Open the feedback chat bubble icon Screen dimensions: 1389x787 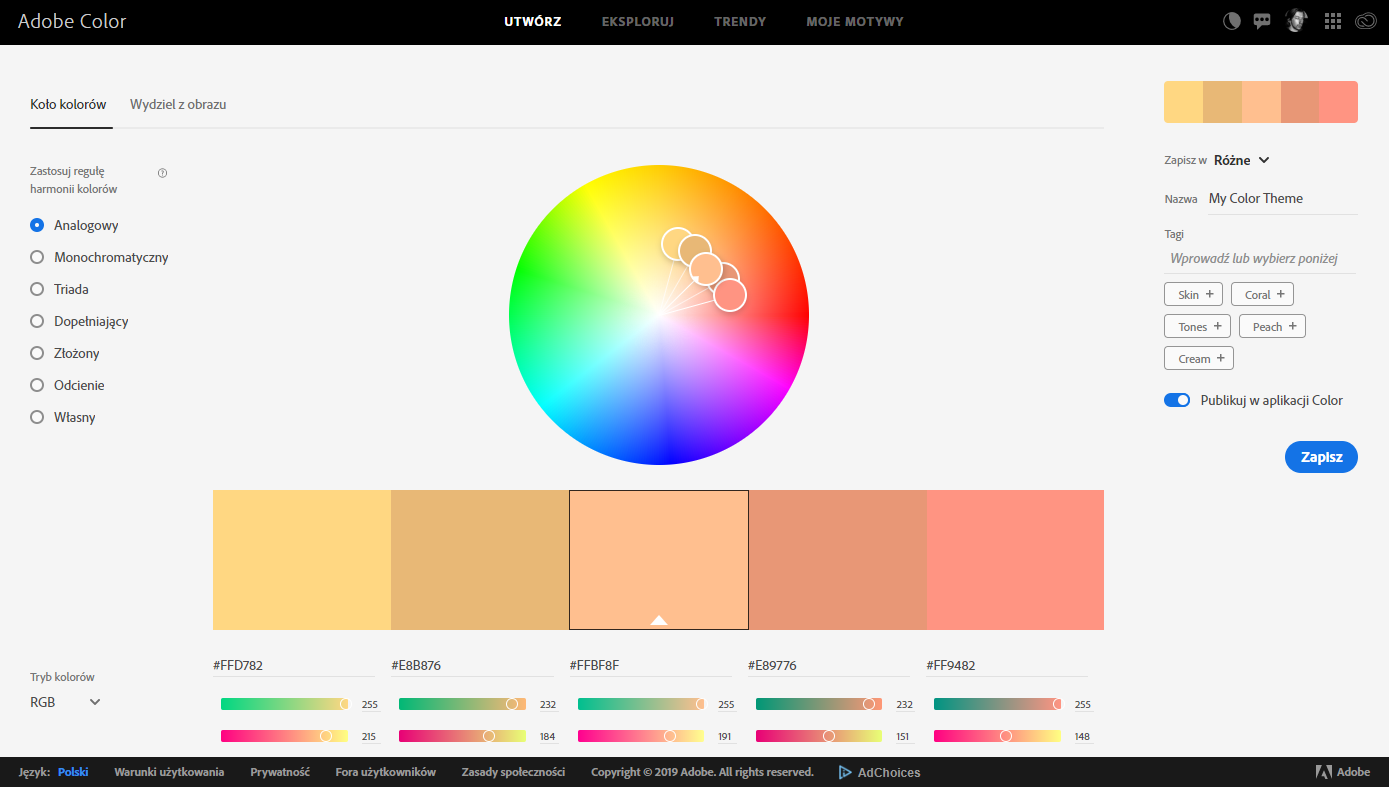(x=1262, y=21)
